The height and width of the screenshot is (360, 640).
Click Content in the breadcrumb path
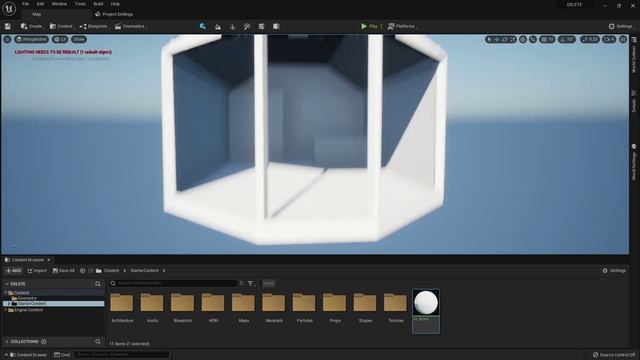111,271
